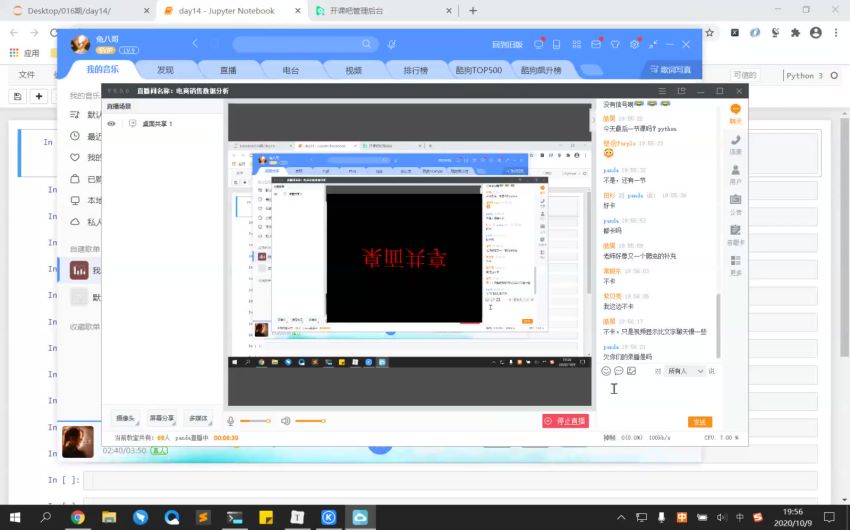Click the 停止直播 stop live button
The image size is (850, 530).
point(565,421)
